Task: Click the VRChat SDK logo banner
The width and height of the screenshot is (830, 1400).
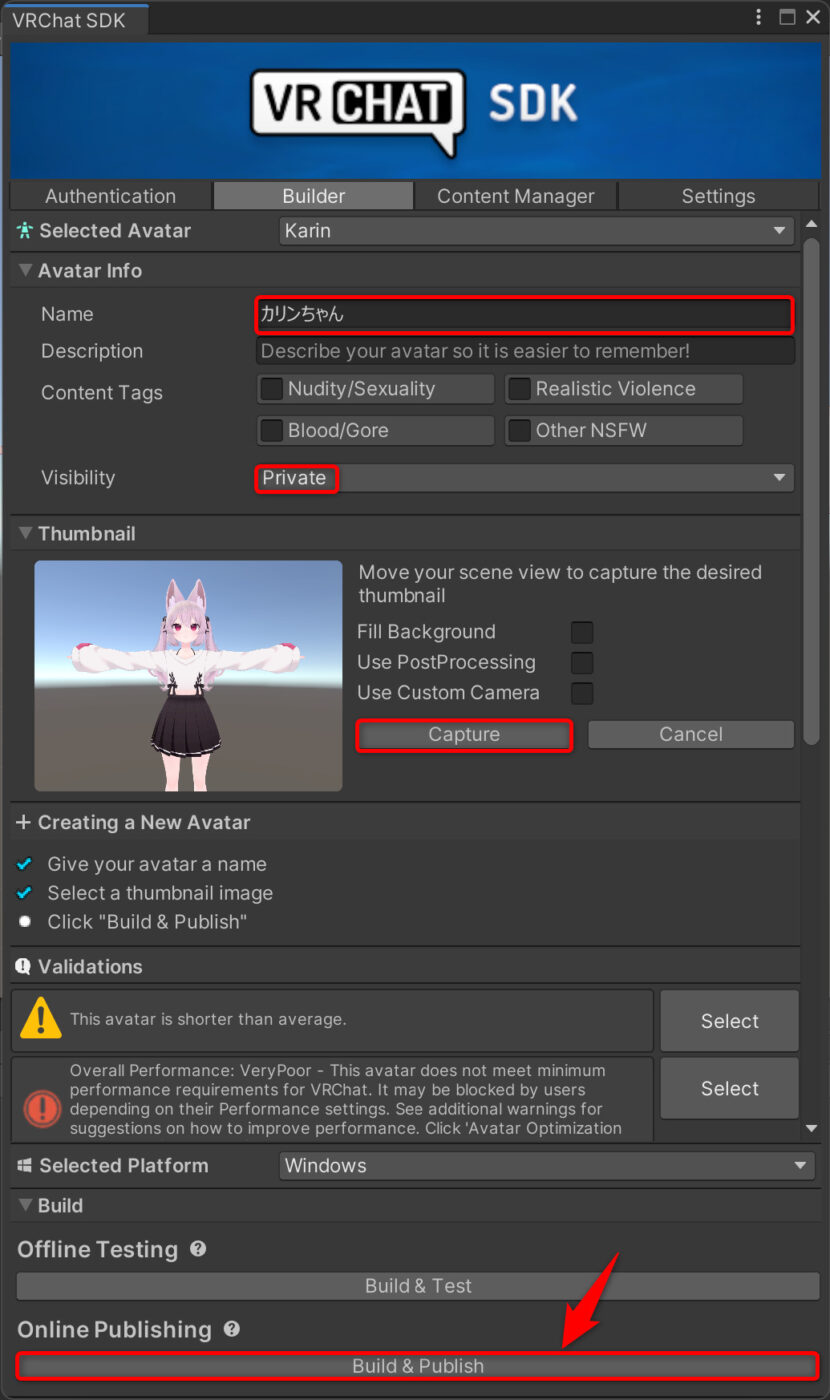Action: tap(415, 110)
